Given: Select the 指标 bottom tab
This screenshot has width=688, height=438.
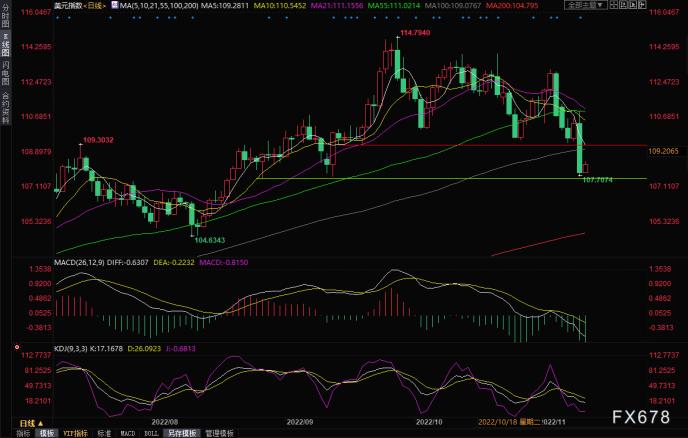Looking at the screenshot, I should tap(23, 433).
